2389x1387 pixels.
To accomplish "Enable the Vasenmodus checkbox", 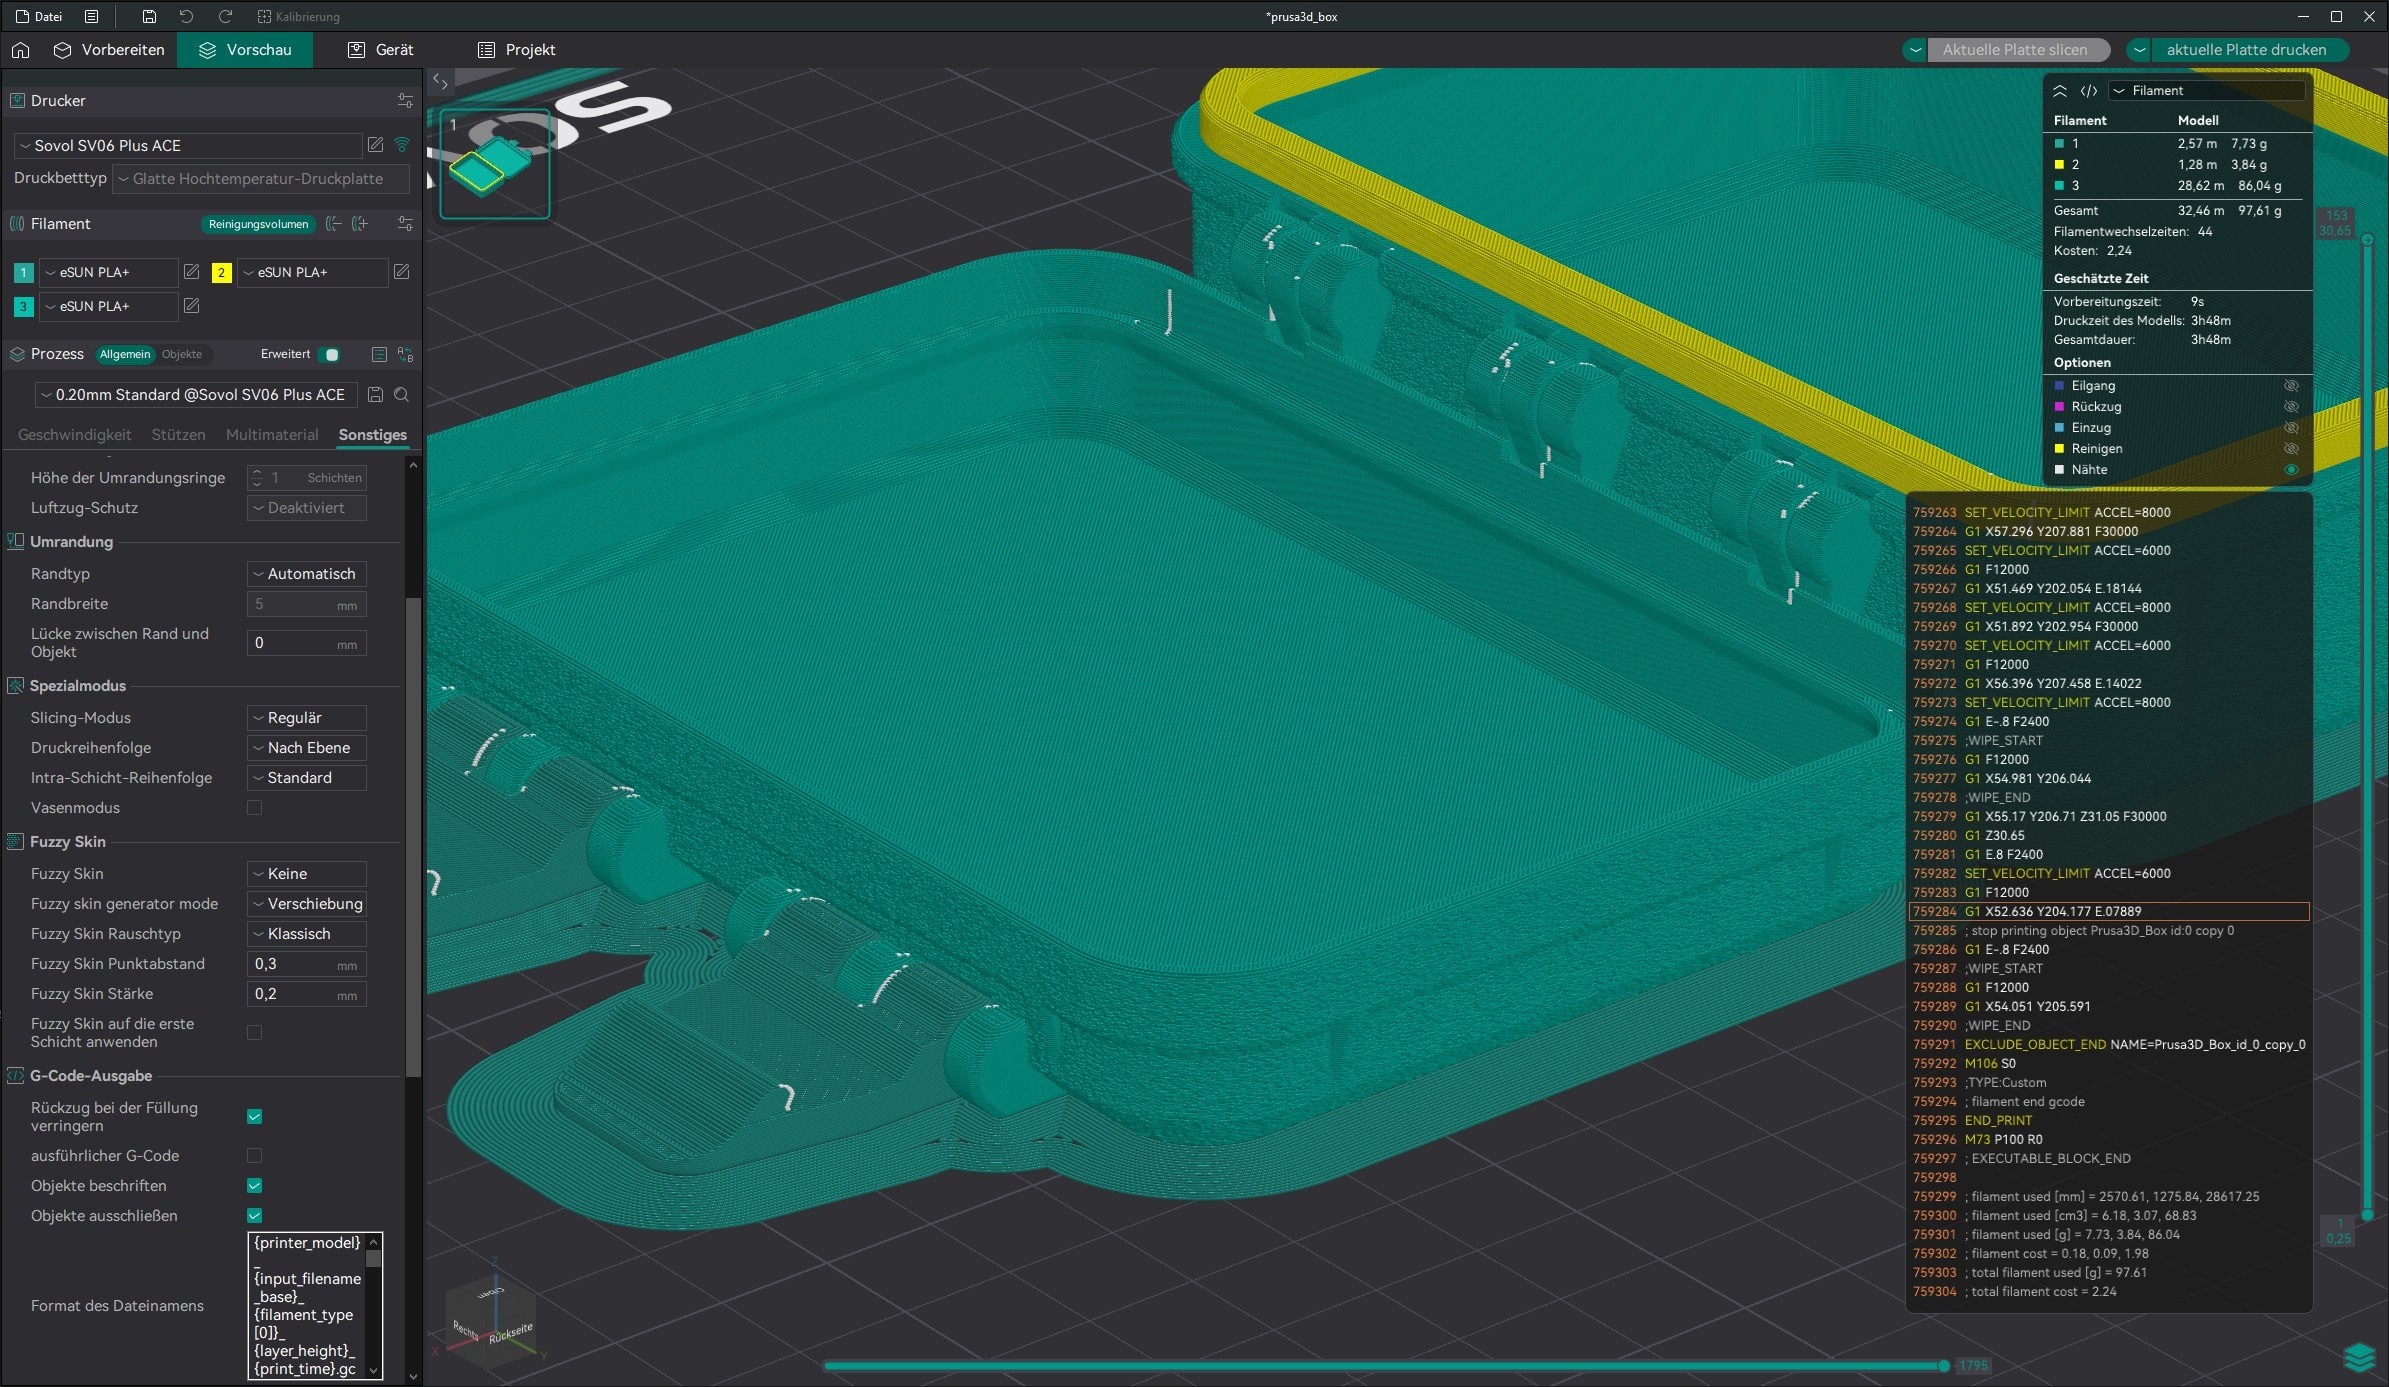I will click(254, 808).
